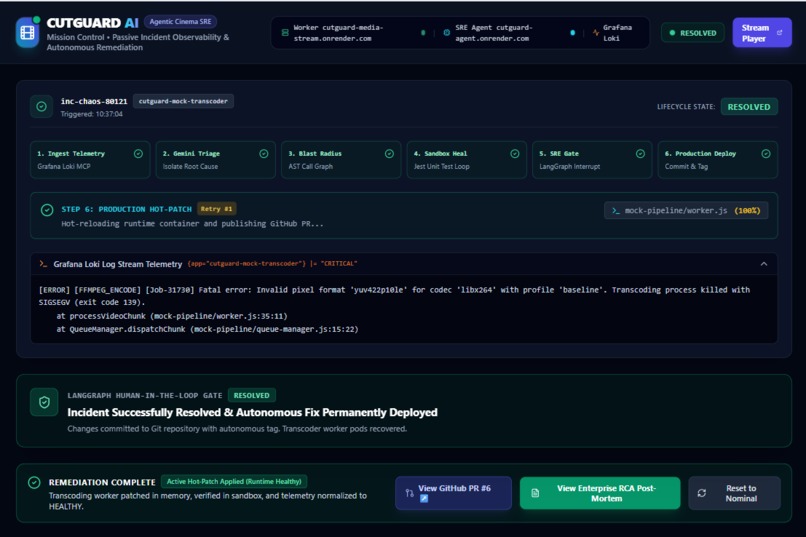This screenshot has width=806, height=537.
Task: Click terminal icon beside Grafana Loki Log Stream
Action: [x=43, y=264]
